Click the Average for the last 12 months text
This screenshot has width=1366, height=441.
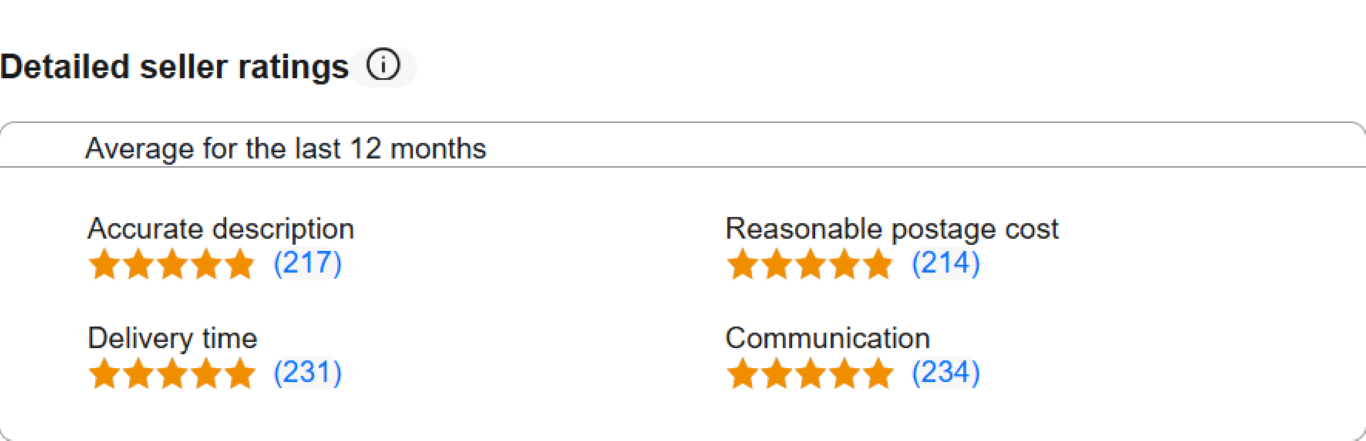pyautogui.click(x=285, y=149)
